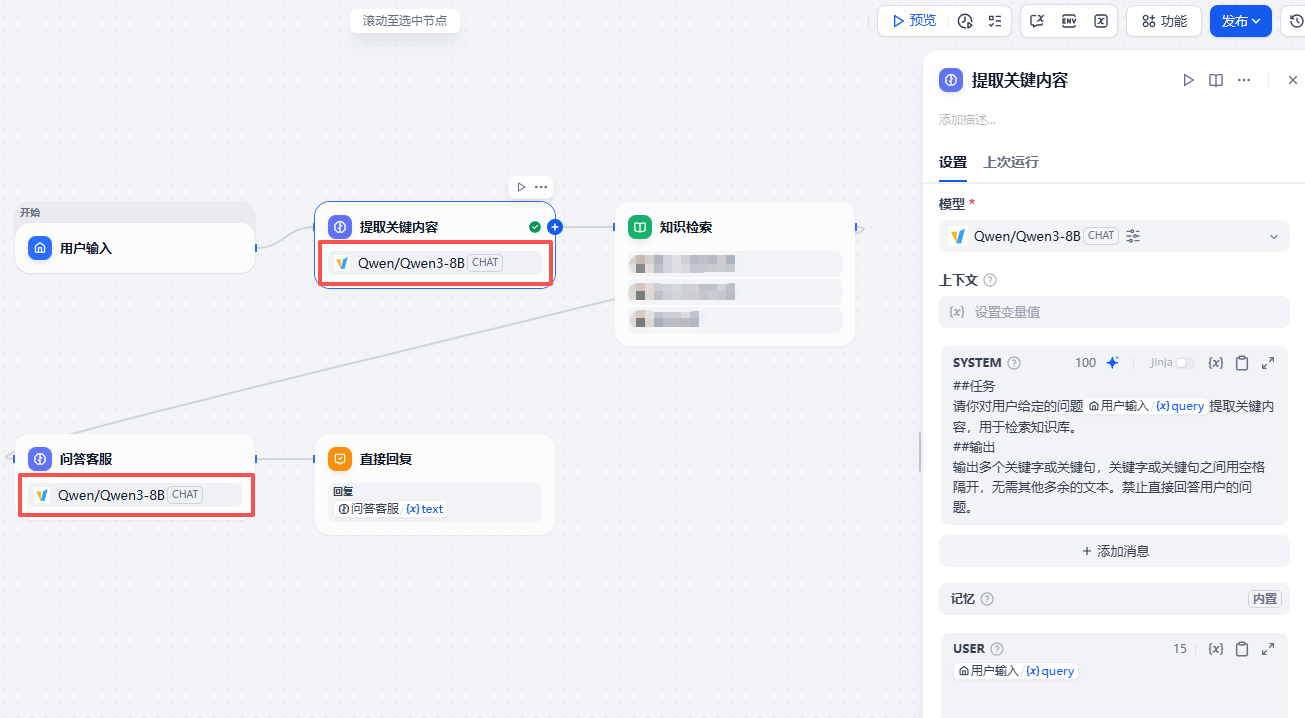This screenshot has width=1305, height=718.
Task: Insert variable via SYSTEM {x} icon
Action: 1216,363
